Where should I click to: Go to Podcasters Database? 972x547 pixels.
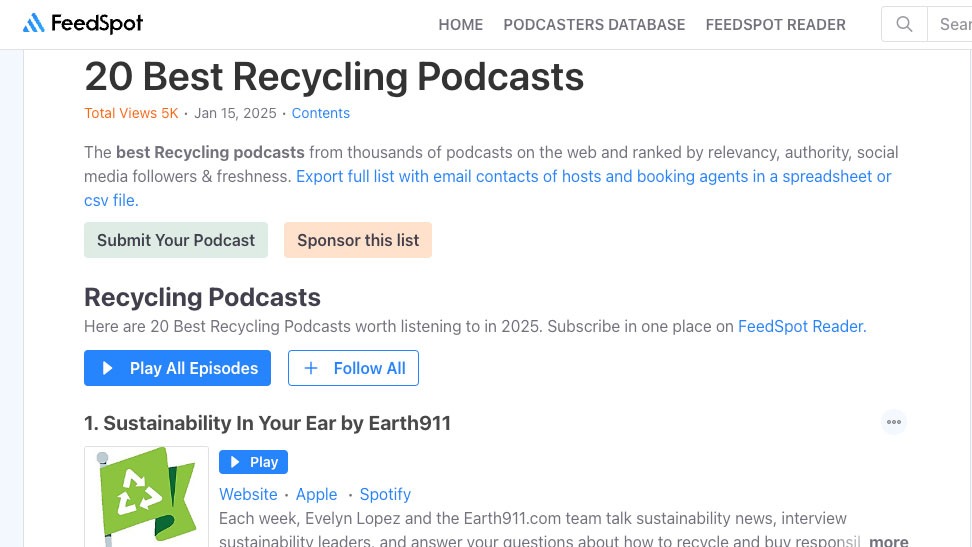(x=594, y=25)
